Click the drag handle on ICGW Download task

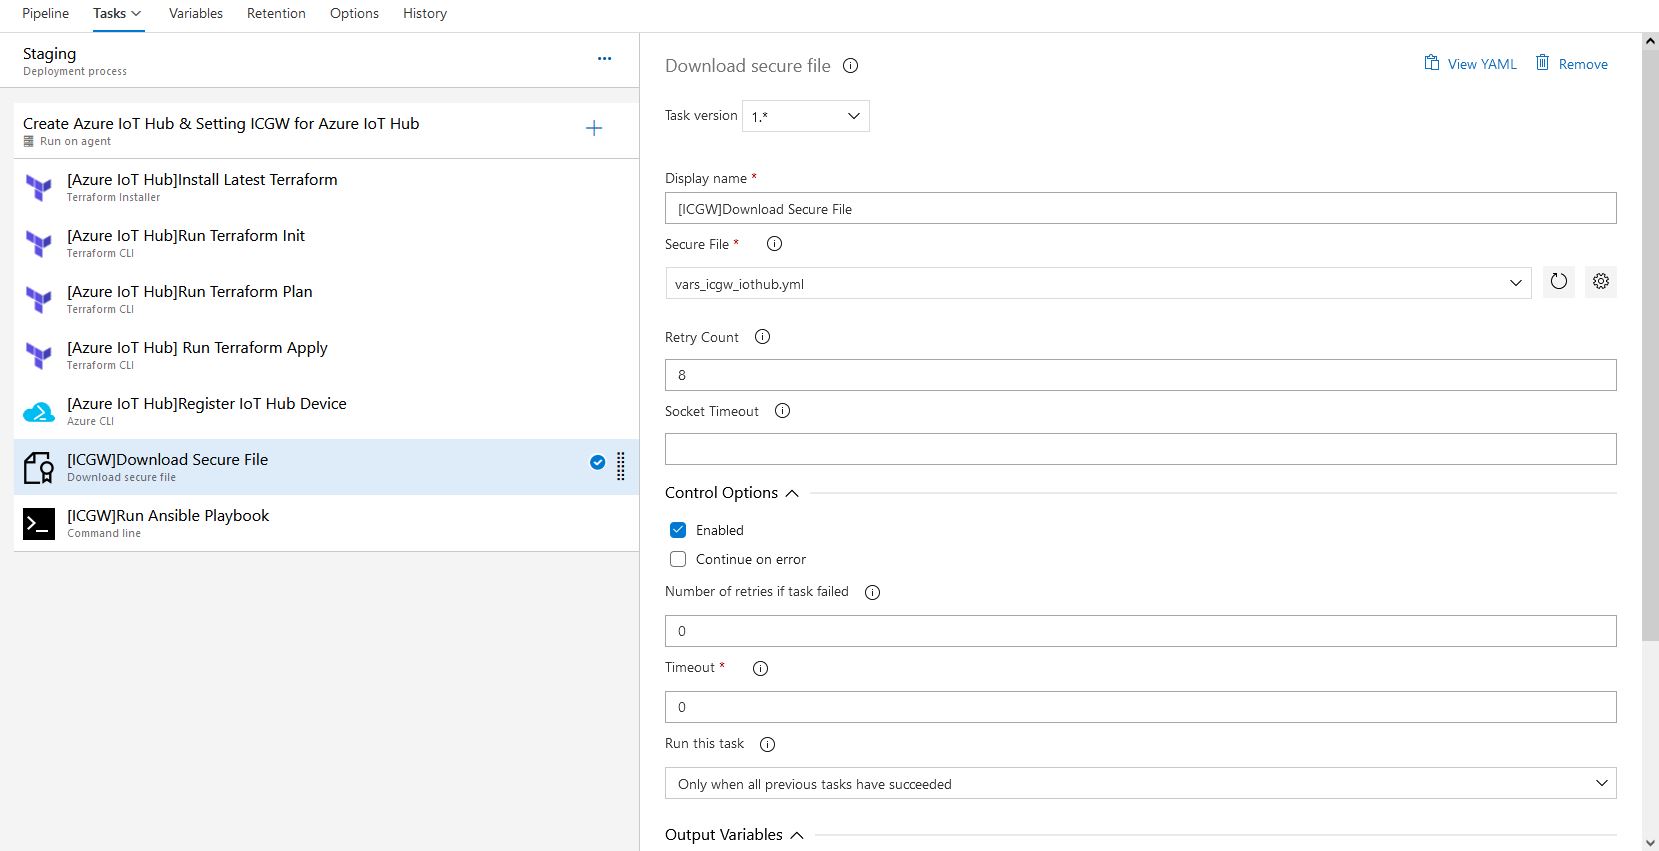621,466
